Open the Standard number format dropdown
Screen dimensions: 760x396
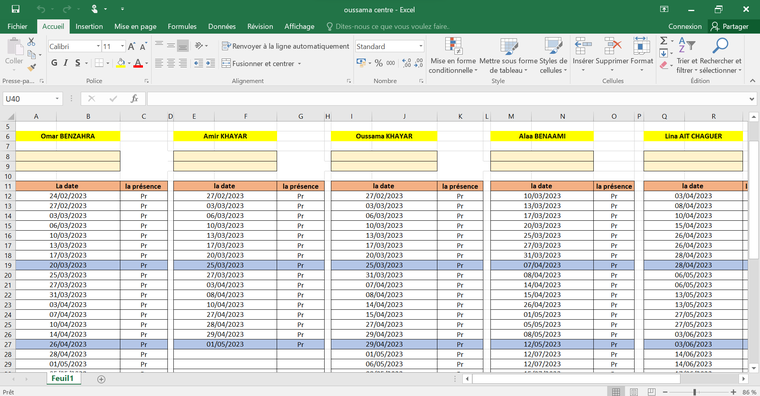[421, 47]
